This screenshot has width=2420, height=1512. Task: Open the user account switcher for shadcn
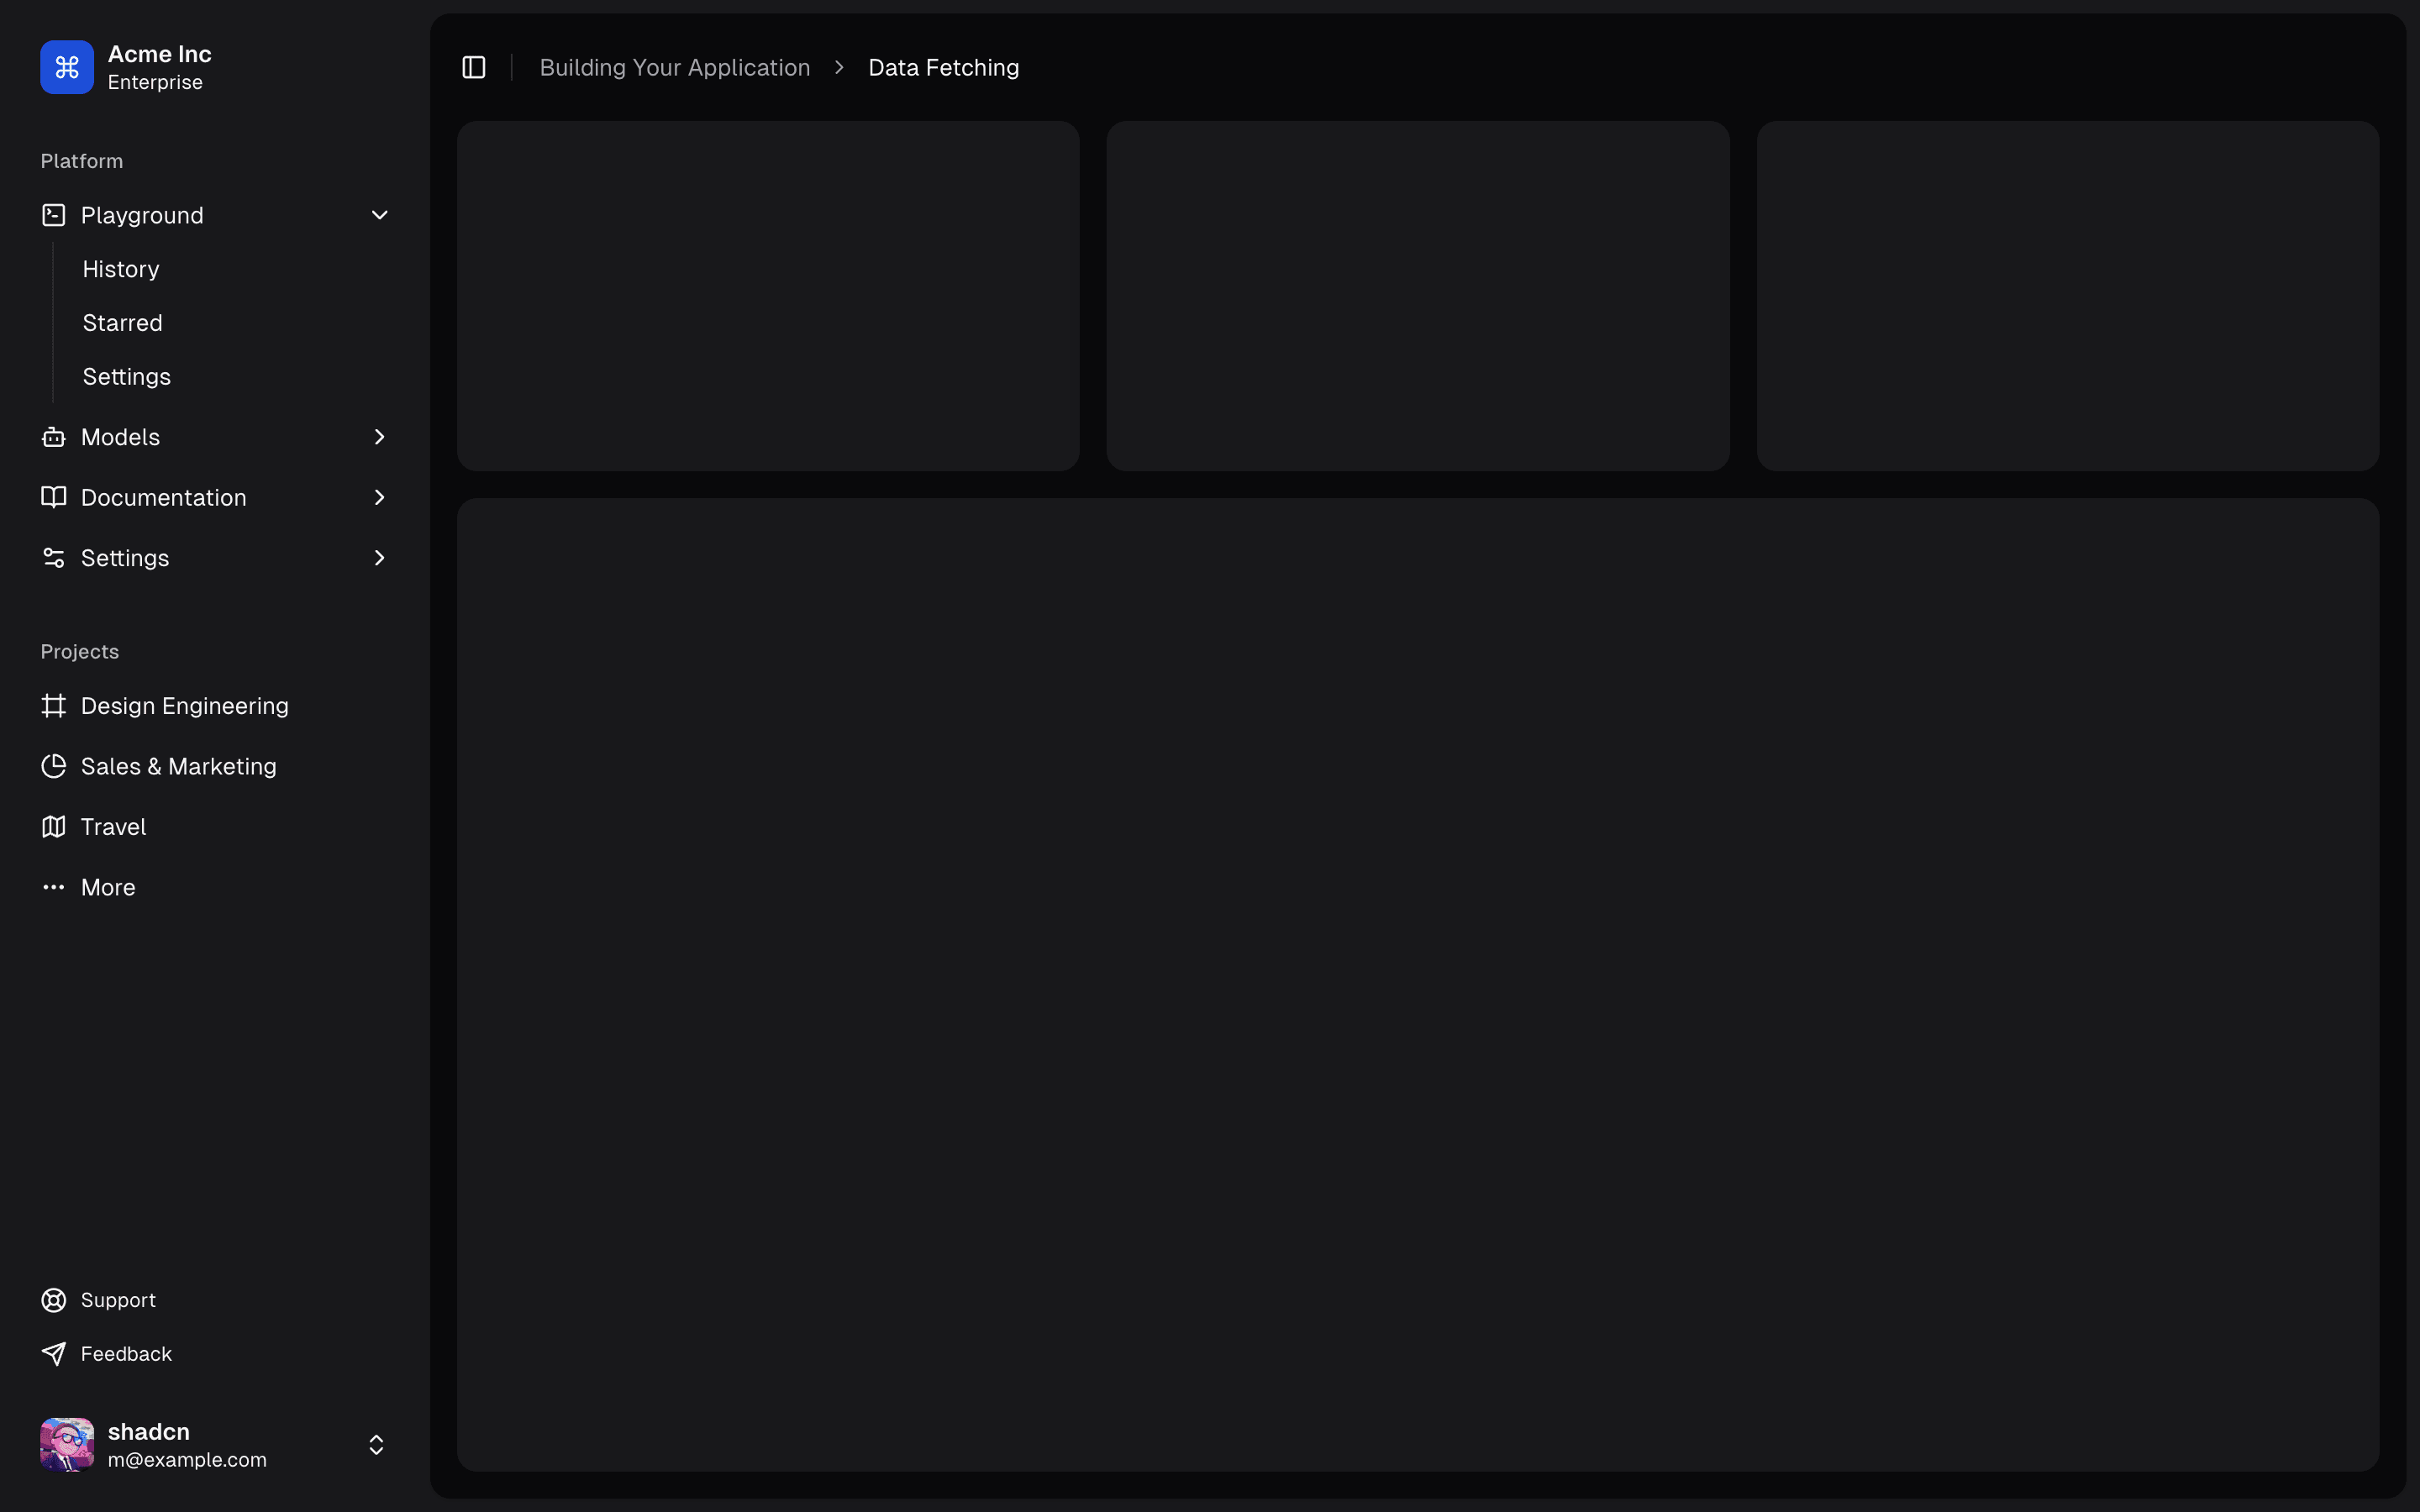pyautogui.click(x=377, y=1443)
